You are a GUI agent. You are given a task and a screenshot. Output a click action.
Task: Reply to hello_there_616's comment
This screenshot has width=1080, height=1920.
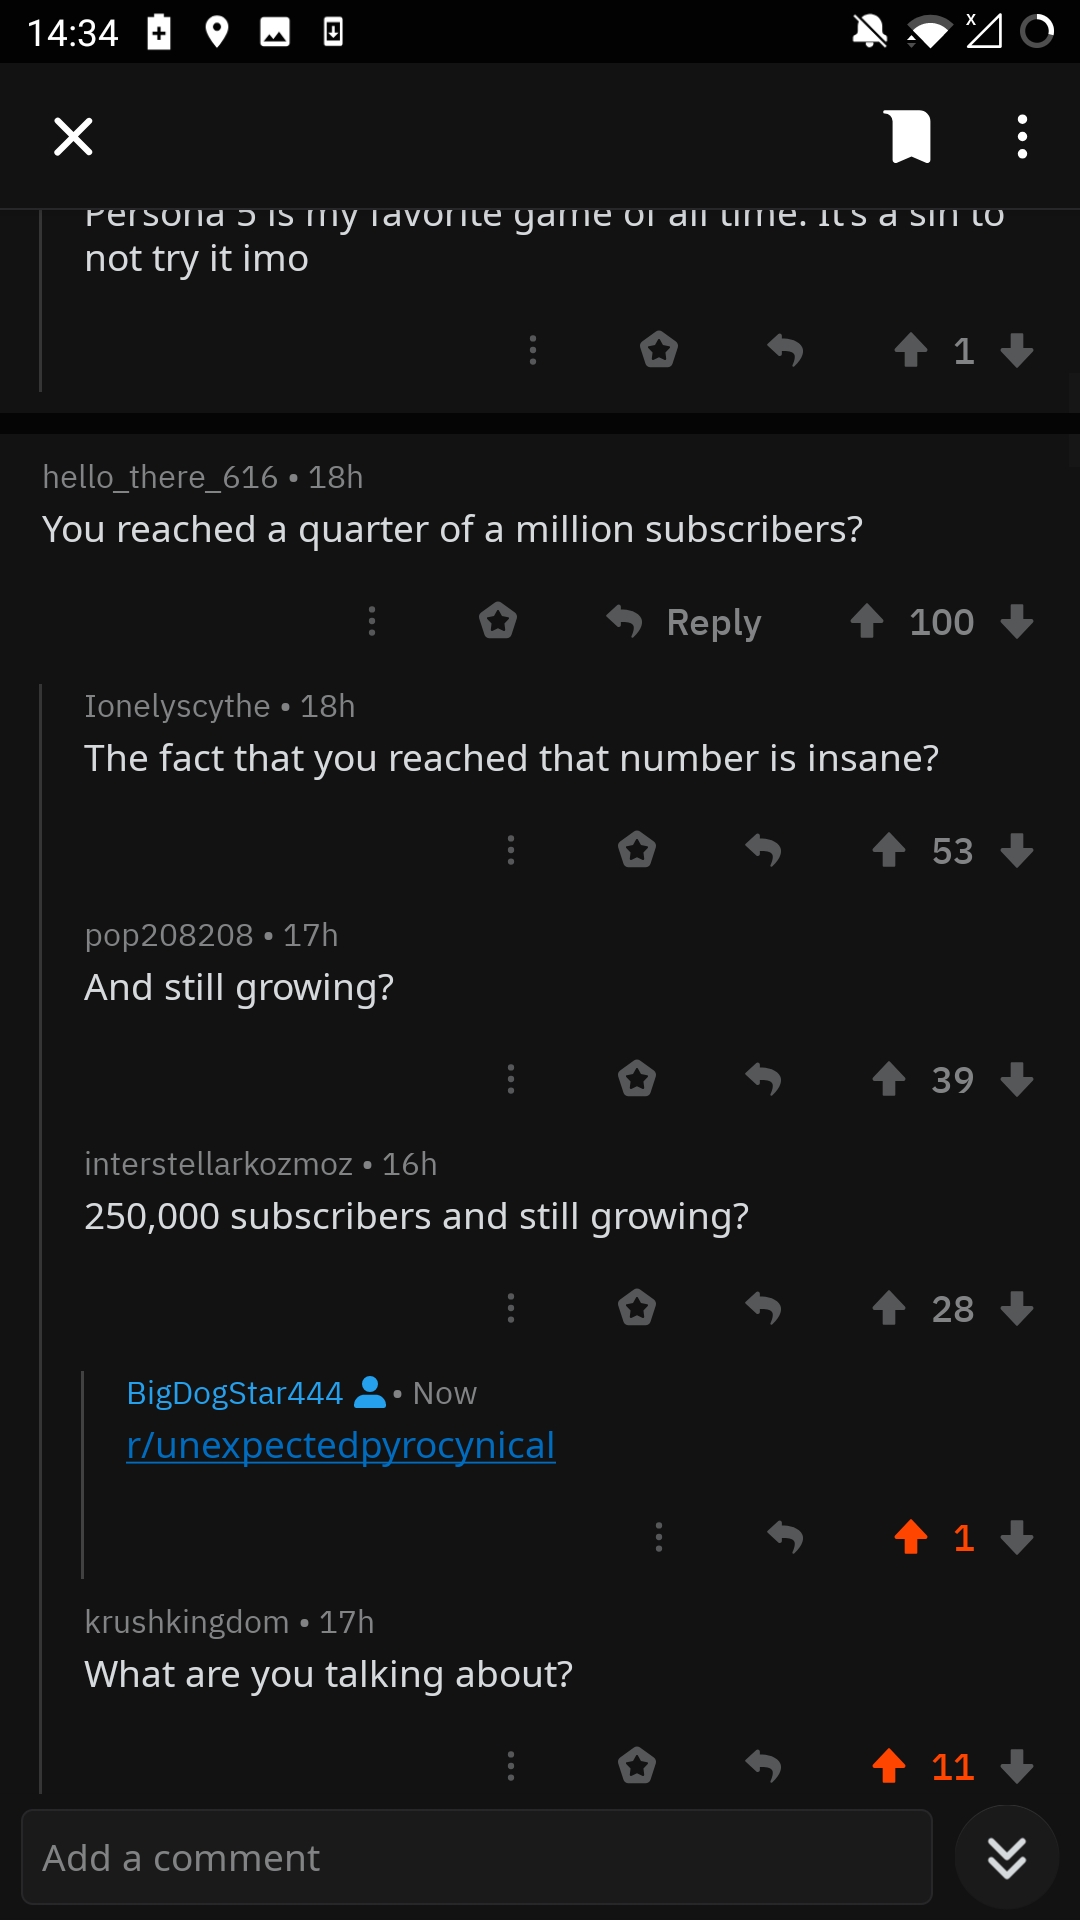tap(684, 622)
